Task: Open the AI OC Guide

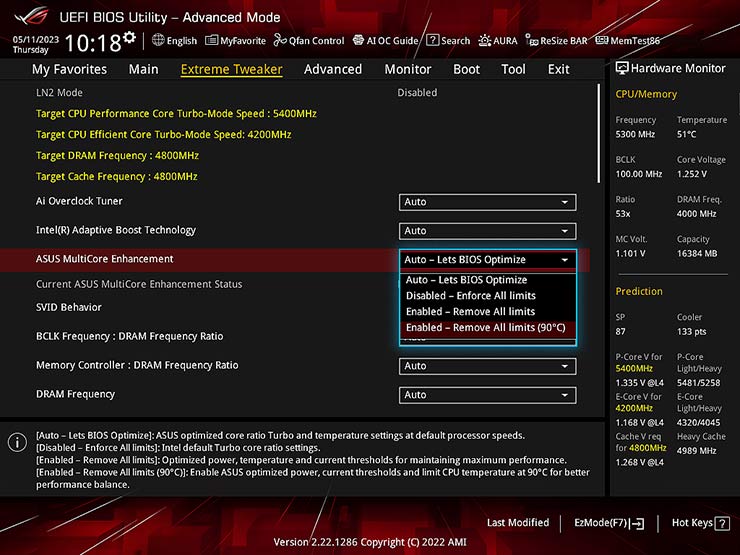Action: 385,41
